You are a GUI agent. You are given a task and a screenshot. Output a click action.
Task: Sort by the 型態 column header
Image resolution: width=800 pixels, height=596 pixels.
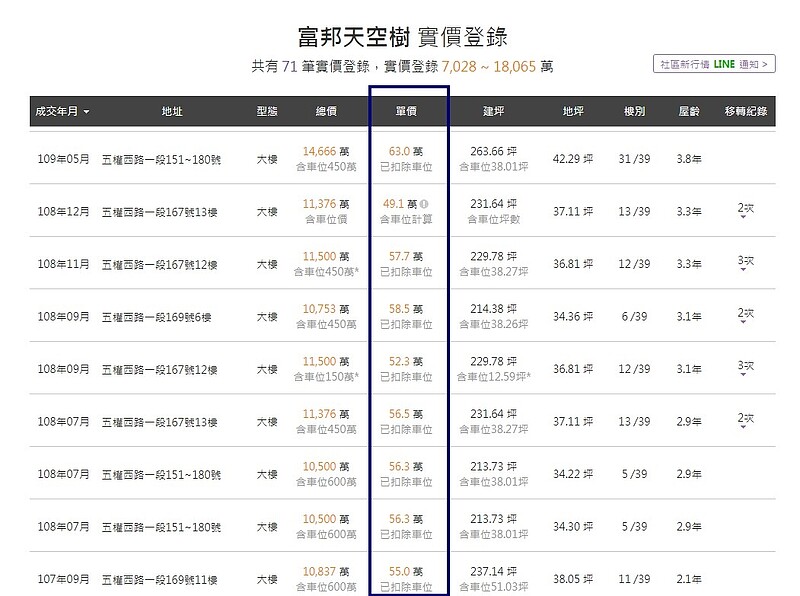(267, 111)
